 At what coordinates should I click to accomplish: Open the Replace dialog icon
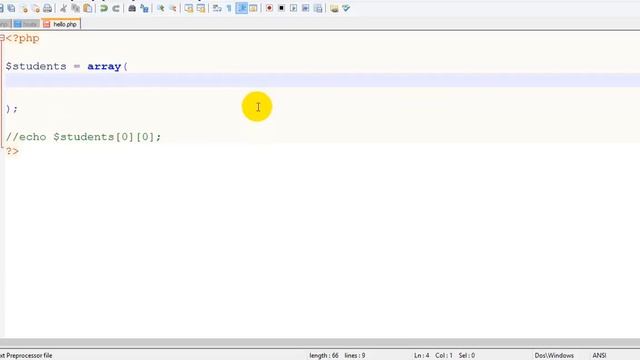tap(144, 8)
